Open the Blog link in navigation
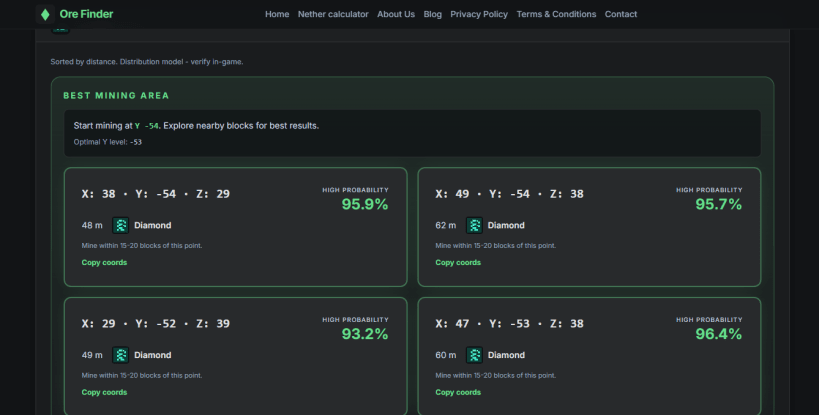Screen dimensions: 819x415 coord(432,14)
